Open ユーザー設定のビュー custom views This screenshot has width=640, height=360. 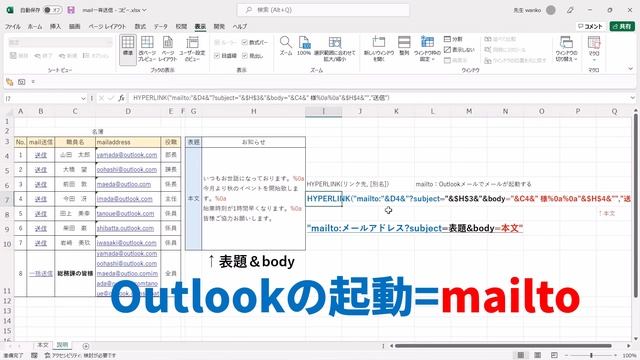pyautogui.click(x=192, y=49)
